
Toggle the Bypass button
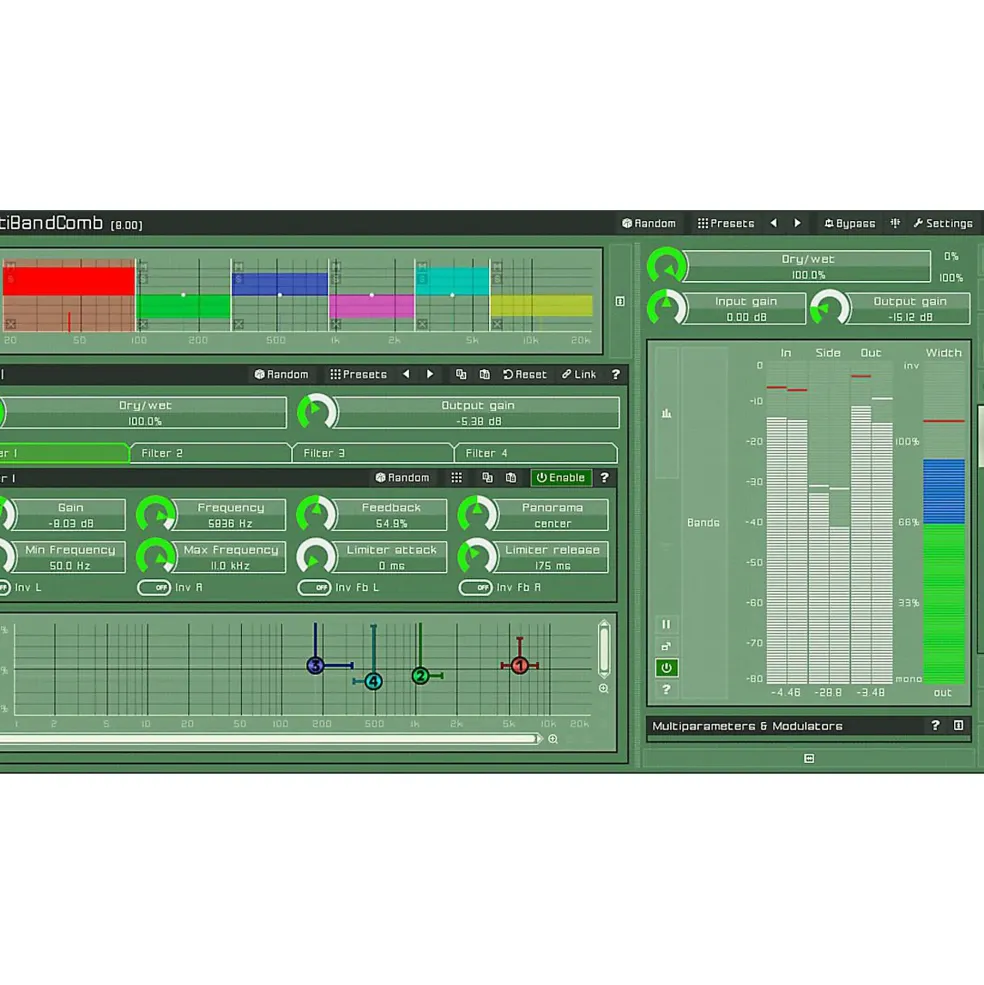pyautogui.click(x=849, y=224)
